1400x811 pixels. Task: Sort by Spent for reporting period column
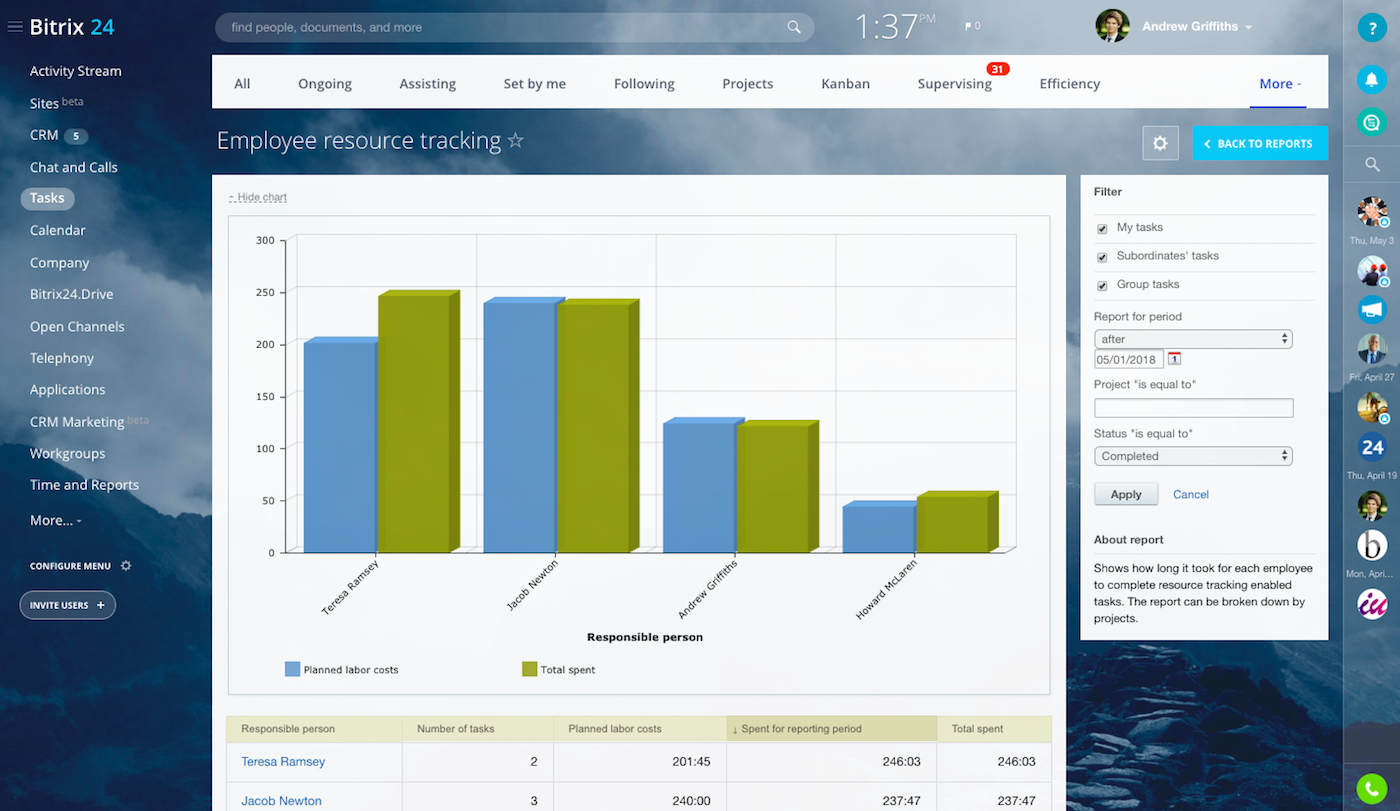coord(832,729)
